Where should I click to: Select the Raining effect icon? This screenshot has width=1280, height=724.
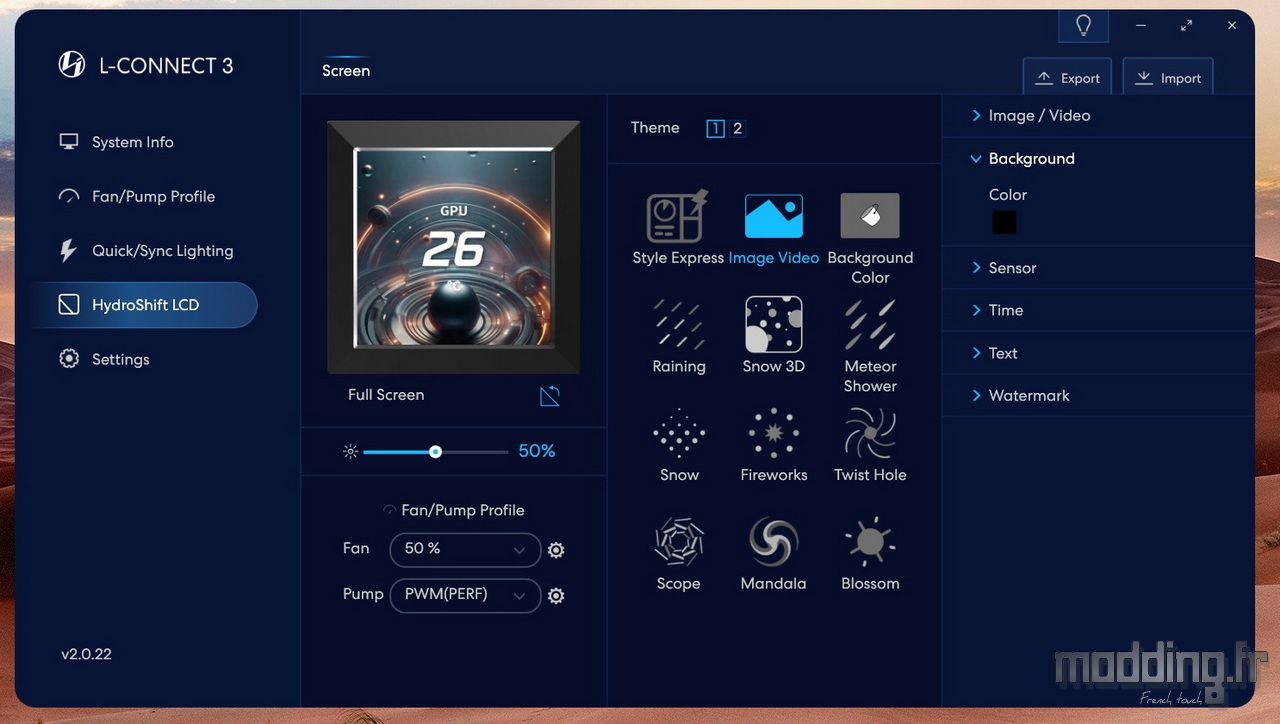coord(679,325)
